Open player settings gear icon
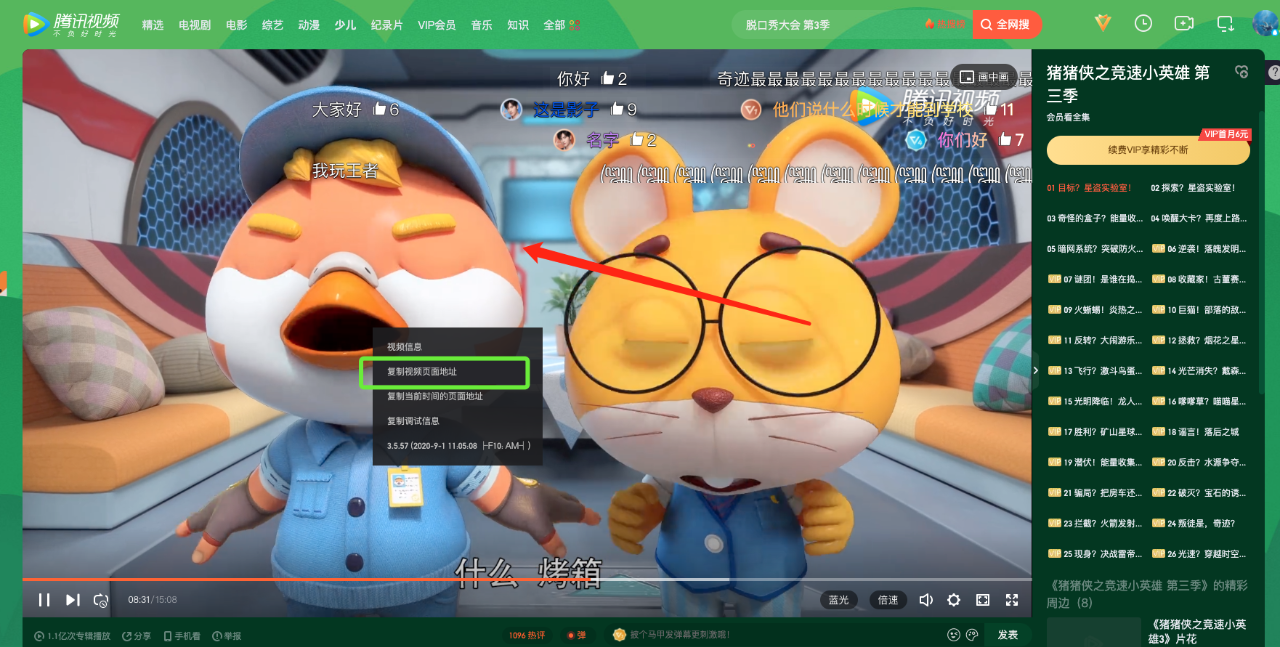This screenshot has height=647, width=1280. (954, 600)
